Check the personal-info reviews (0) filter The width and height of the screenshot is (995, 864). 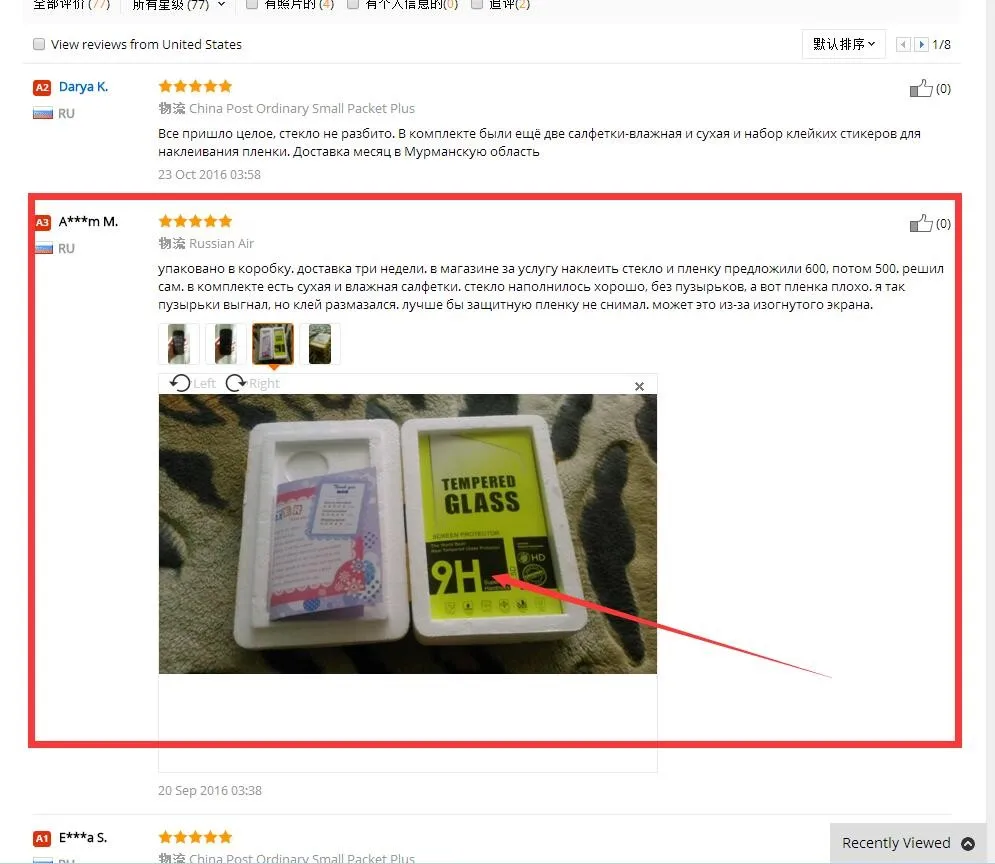(x=353, y=4)
